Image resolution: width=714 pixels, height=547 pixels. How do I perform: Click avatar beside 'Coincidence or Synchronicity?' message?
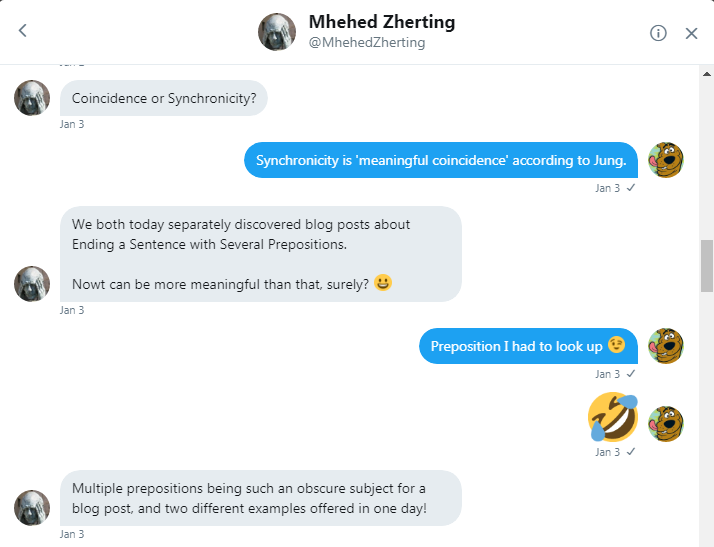(32, 98)
